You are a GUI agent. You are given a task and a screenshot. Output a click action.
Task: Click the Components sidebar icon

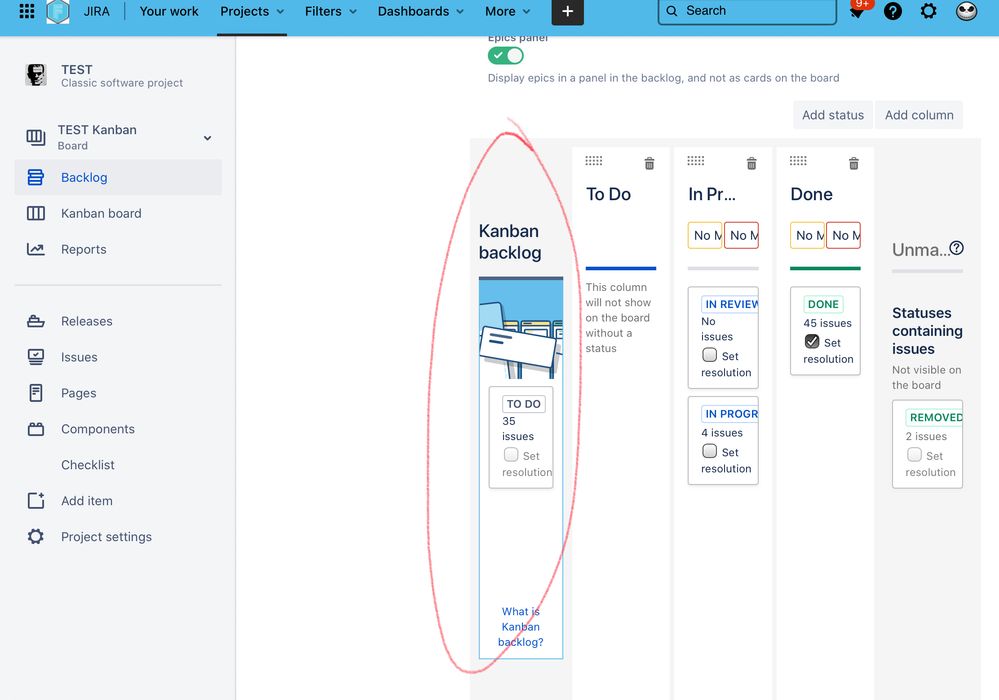[x=36, y=429]
